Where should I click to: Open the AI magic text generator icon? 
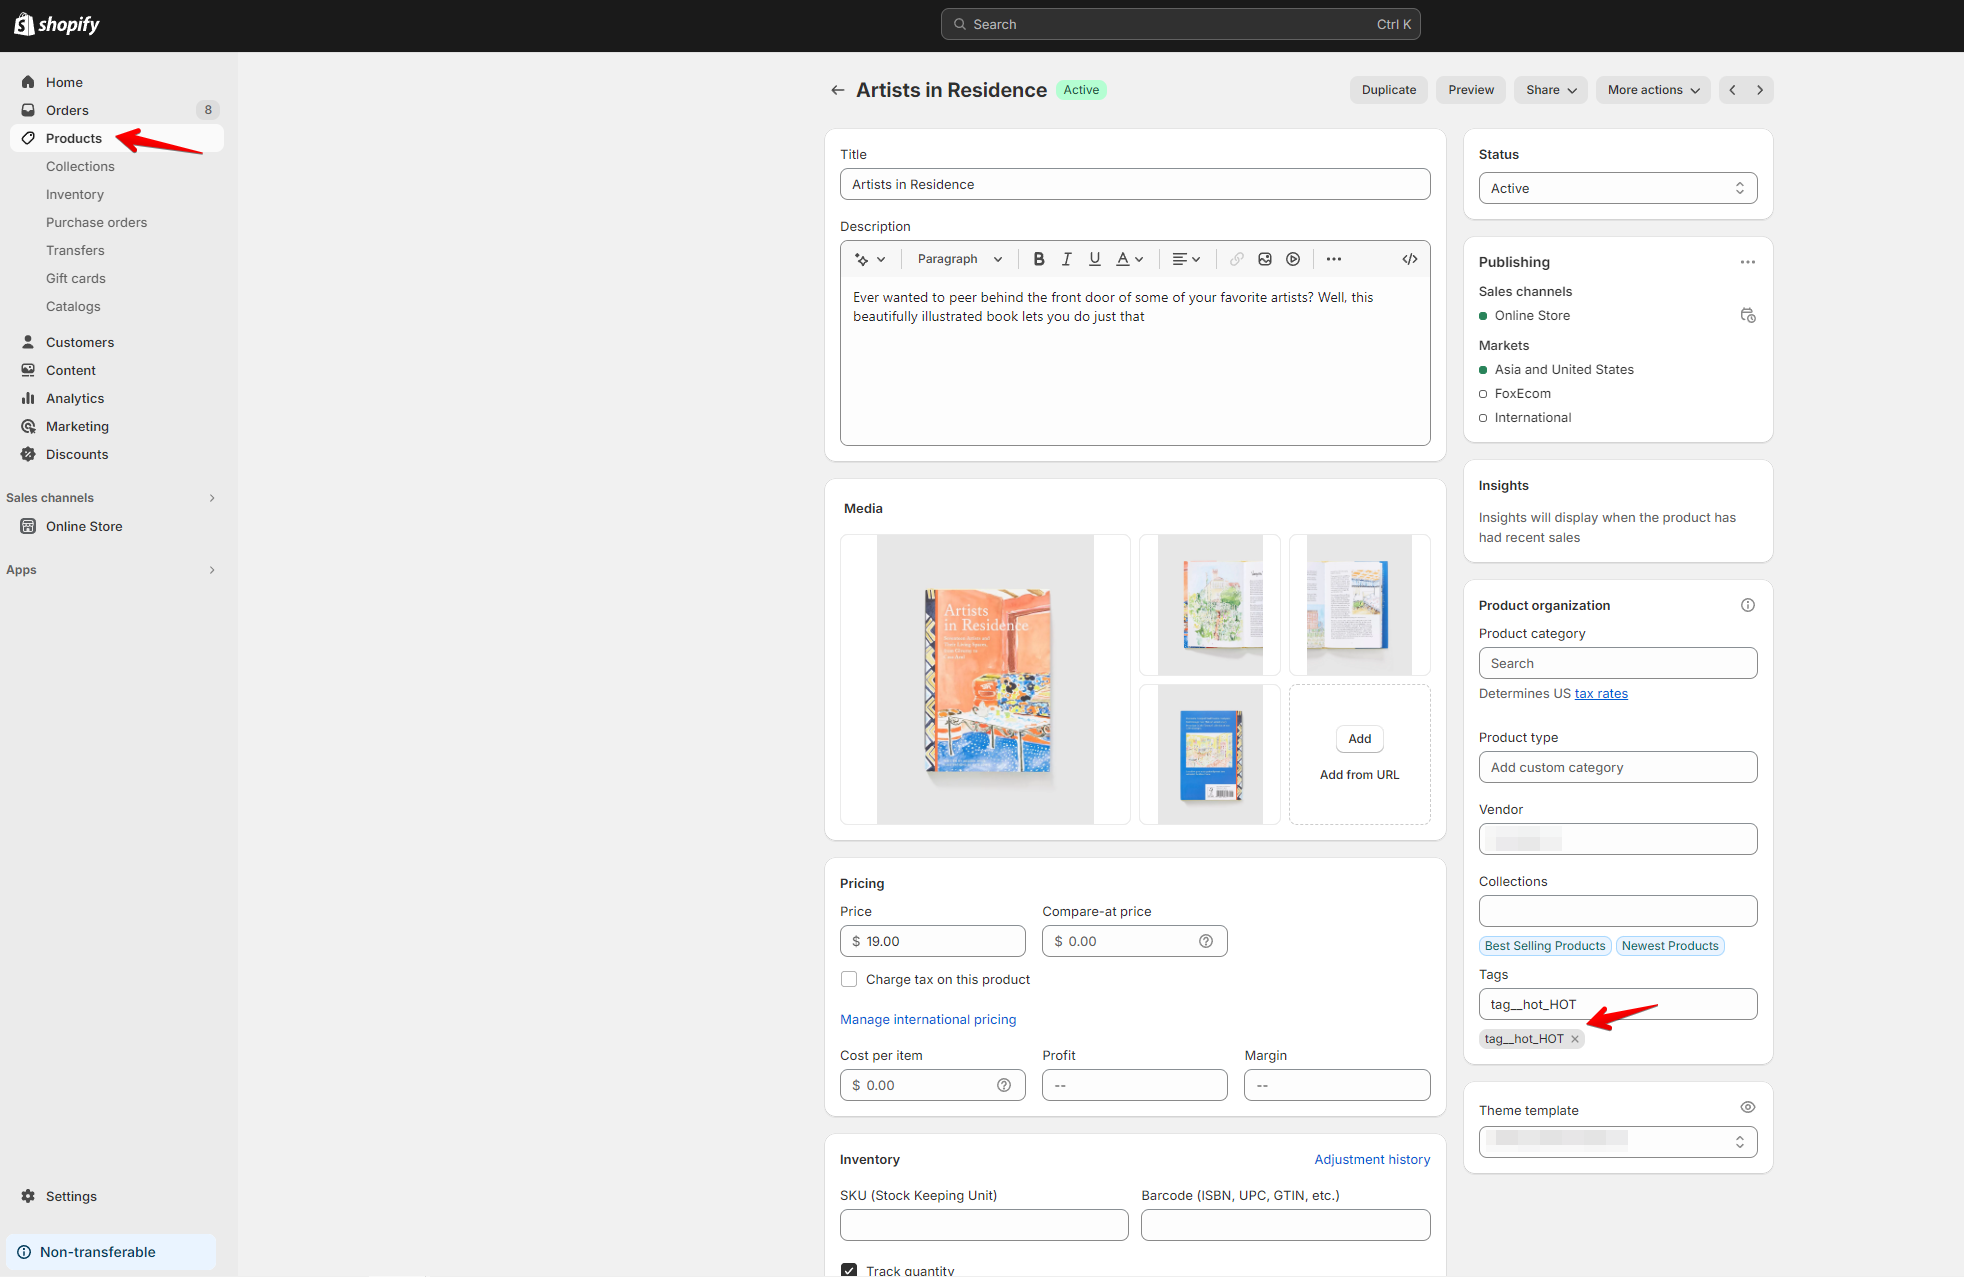click(870, 259)
